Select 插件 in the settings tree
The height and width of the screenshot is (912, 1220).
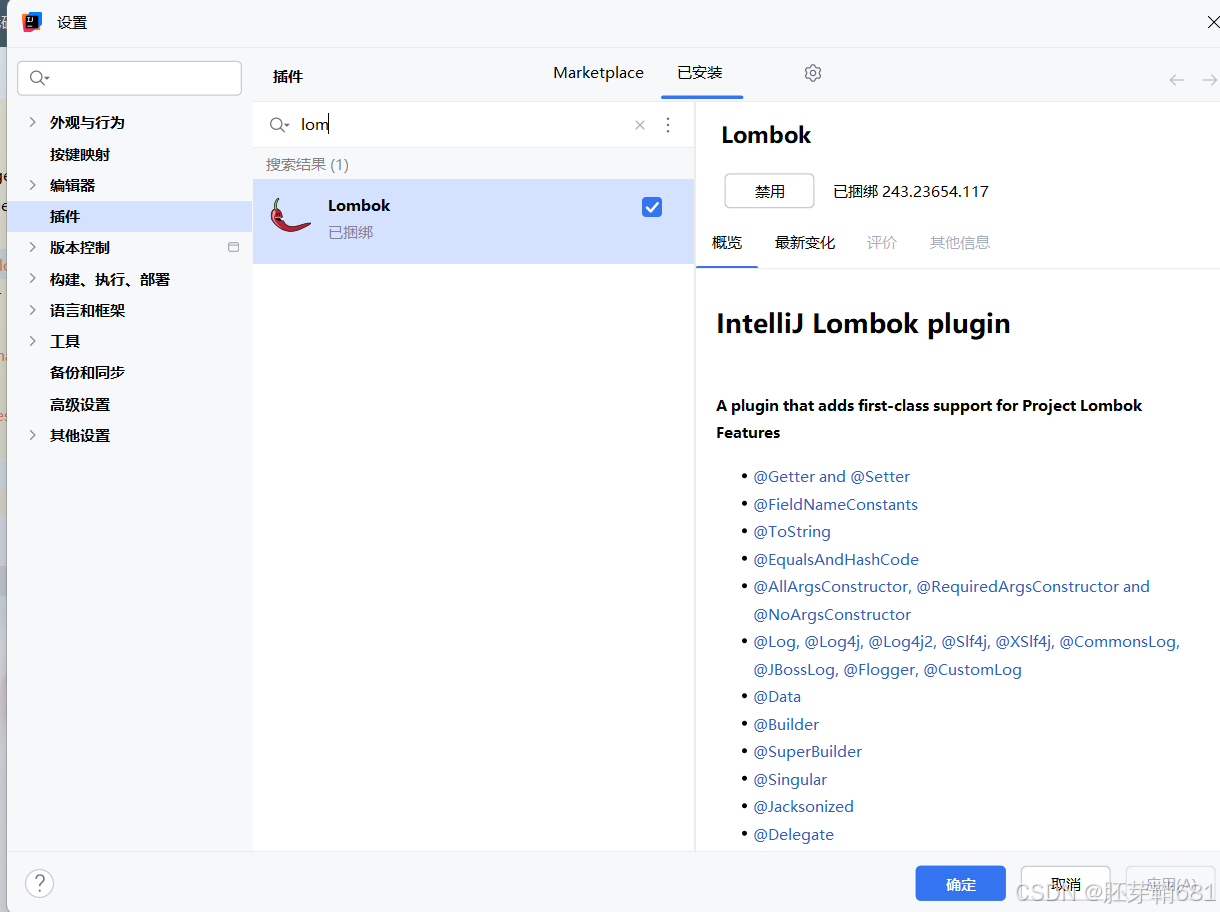(65, 216)
